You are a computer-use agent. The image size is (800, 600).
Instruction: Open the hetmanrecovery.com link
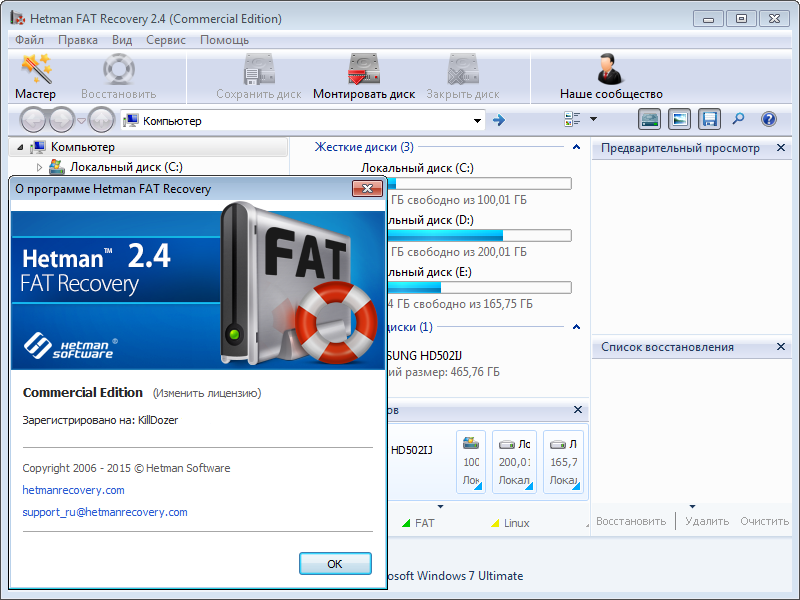(x=73, y=490)
